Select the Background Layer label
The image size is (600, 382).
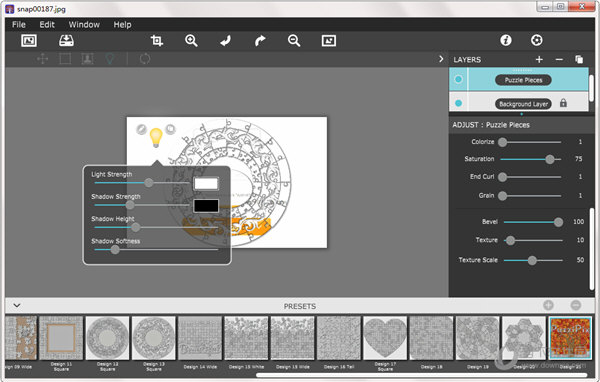click(523, 104)
